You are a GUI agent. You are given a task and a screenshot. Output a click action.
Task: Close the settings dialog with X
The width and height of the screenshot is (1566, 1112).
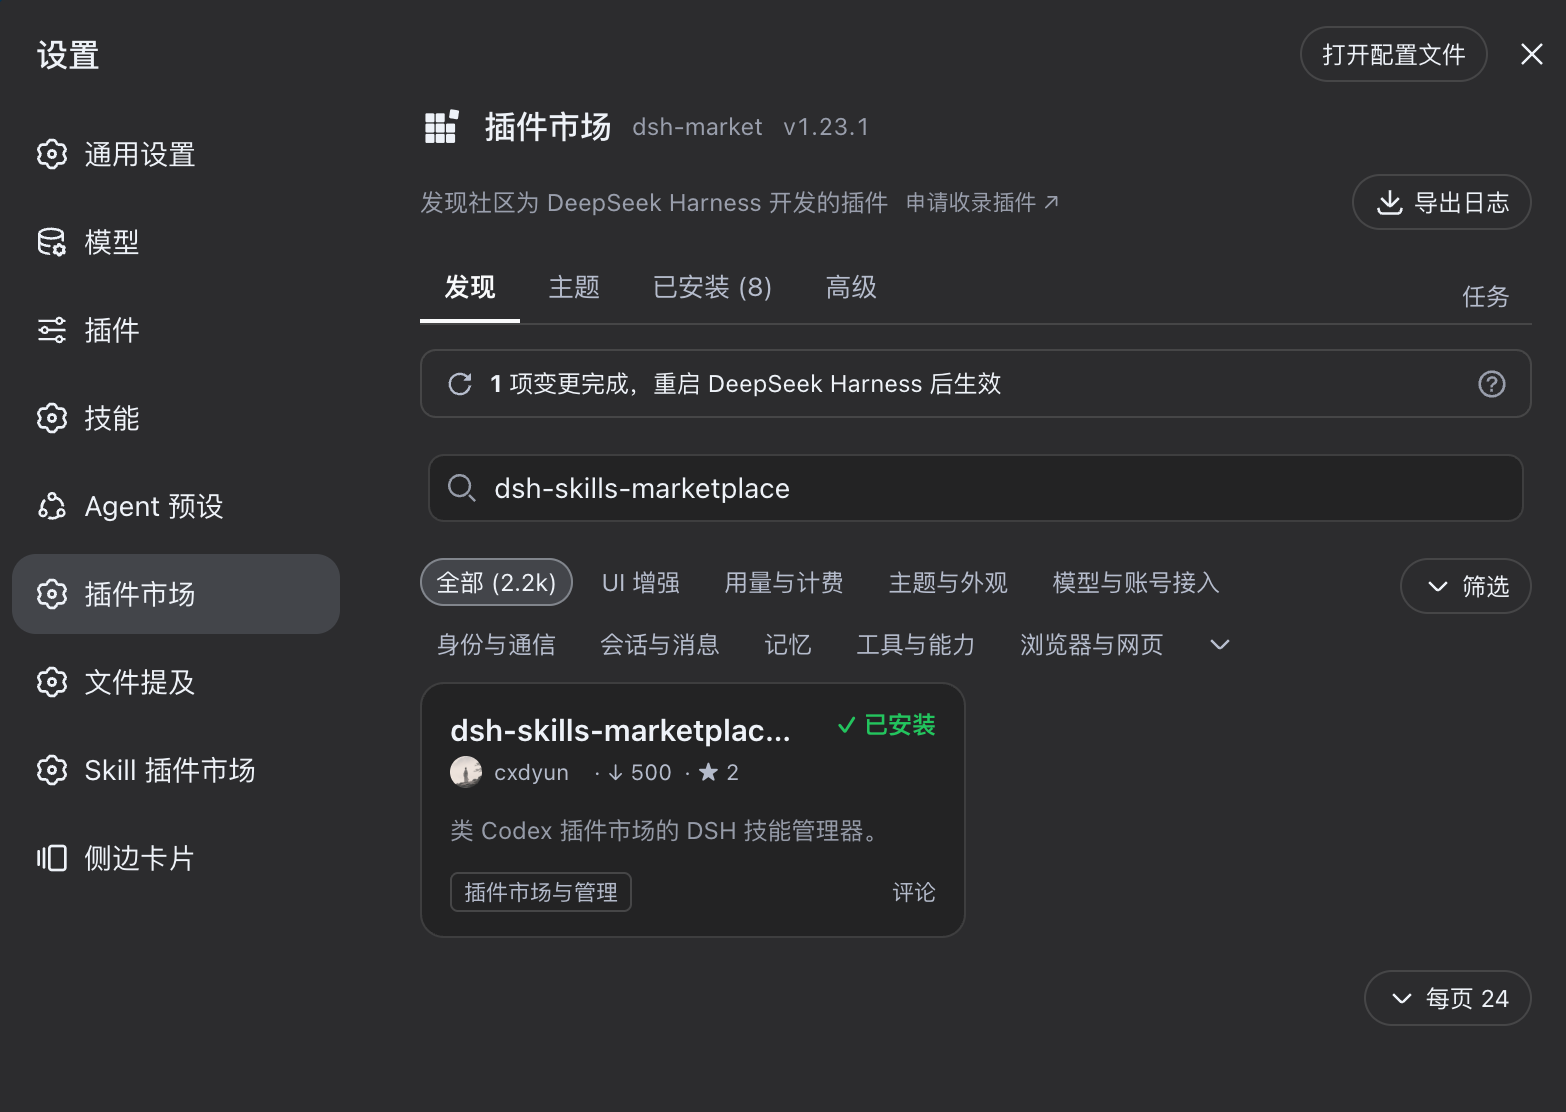(1532, 54)
